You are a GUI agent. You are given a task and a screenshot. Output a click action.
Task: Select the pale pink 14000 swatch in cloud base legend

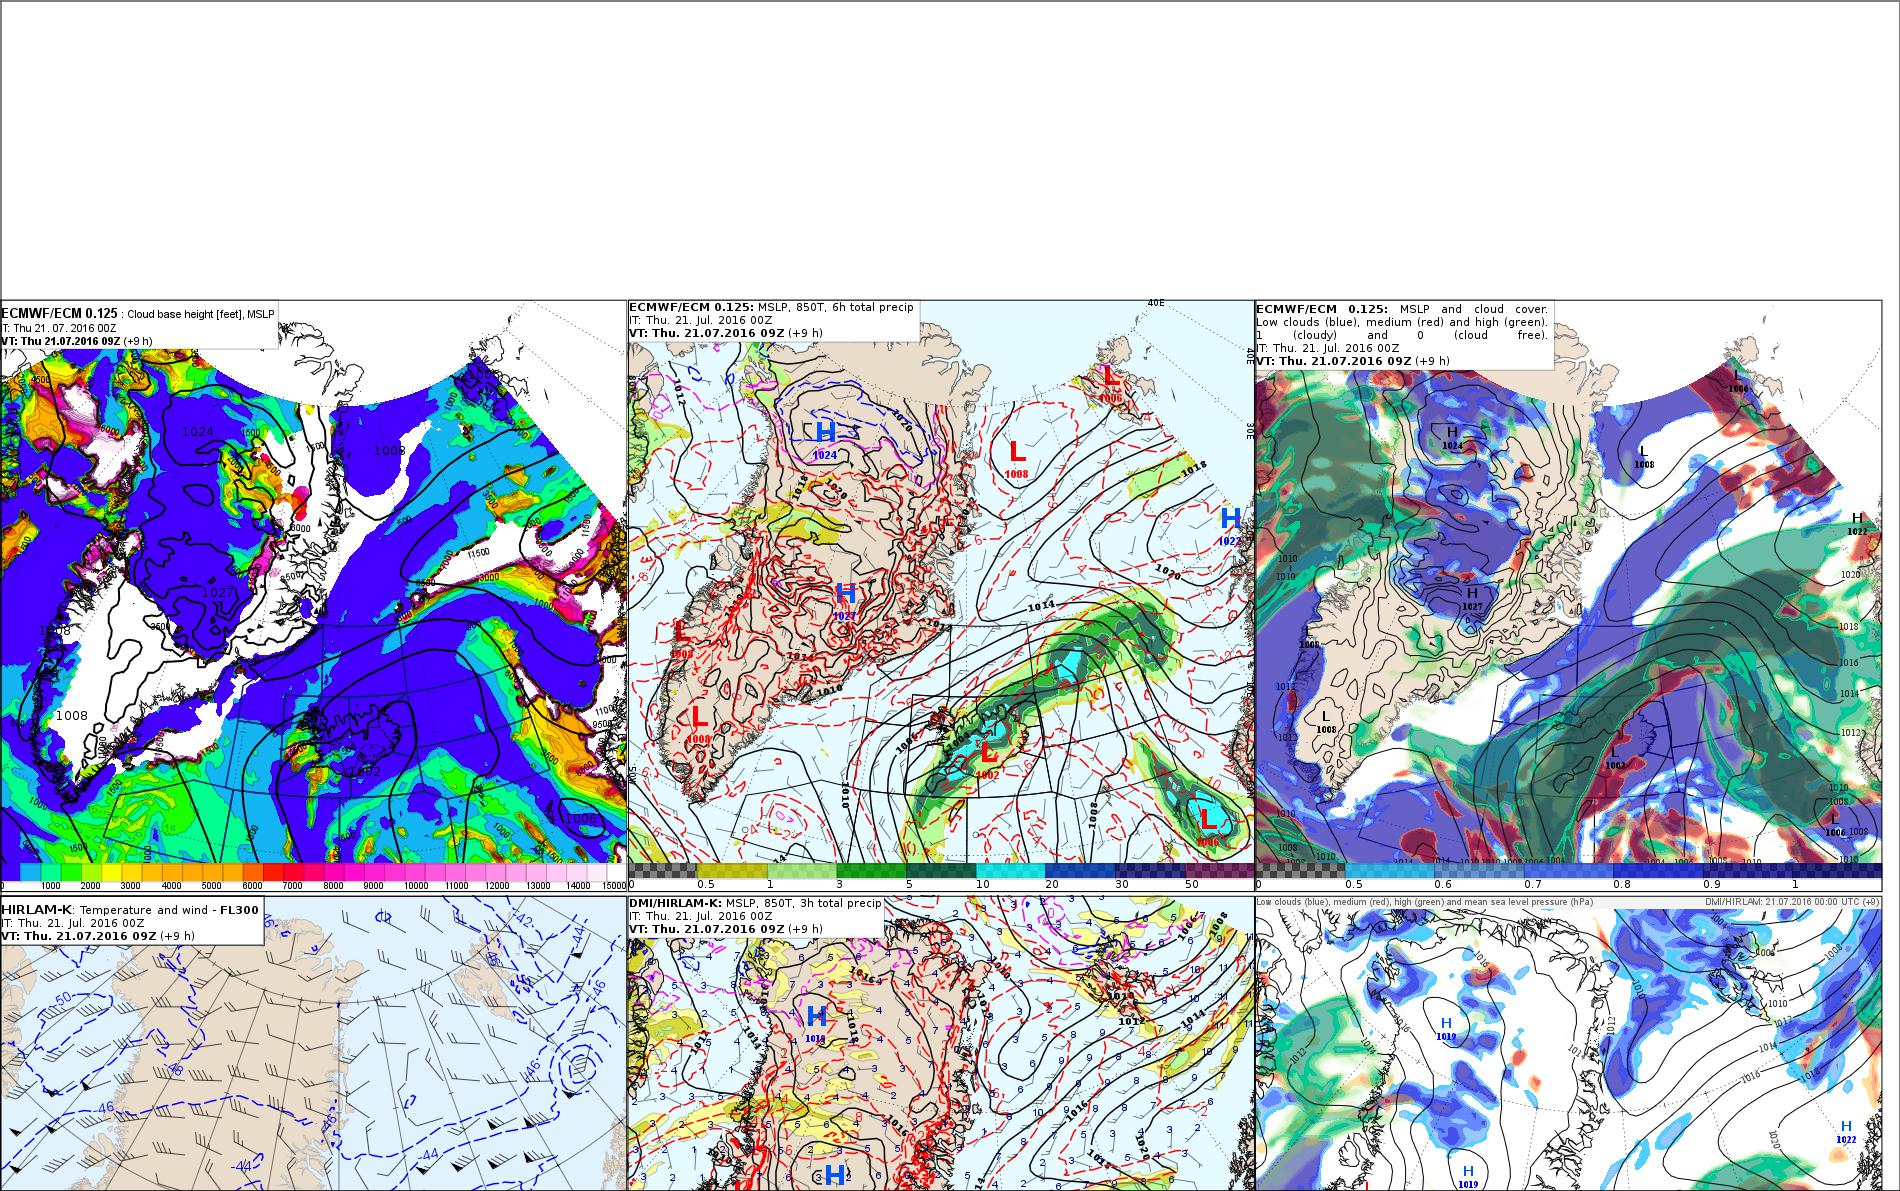point(575,872)
